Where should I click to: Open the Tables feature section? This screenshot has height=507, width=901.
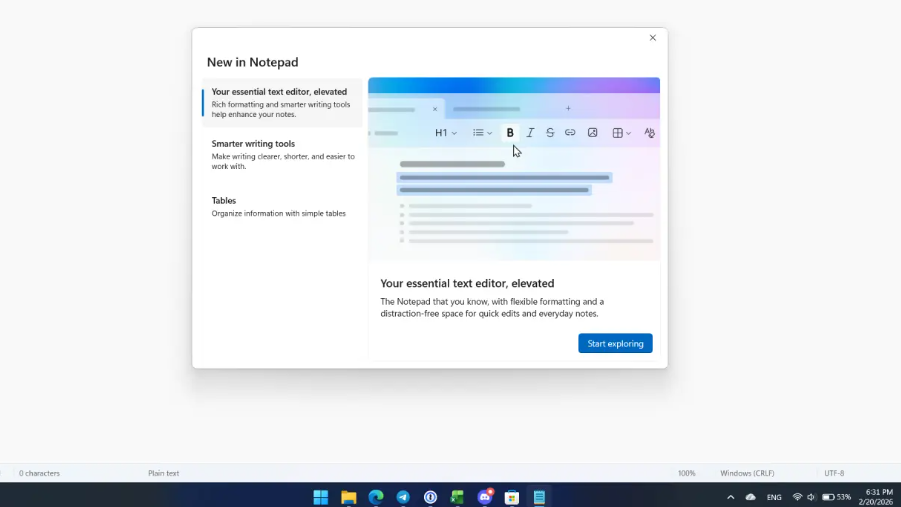tap(281, 206)
